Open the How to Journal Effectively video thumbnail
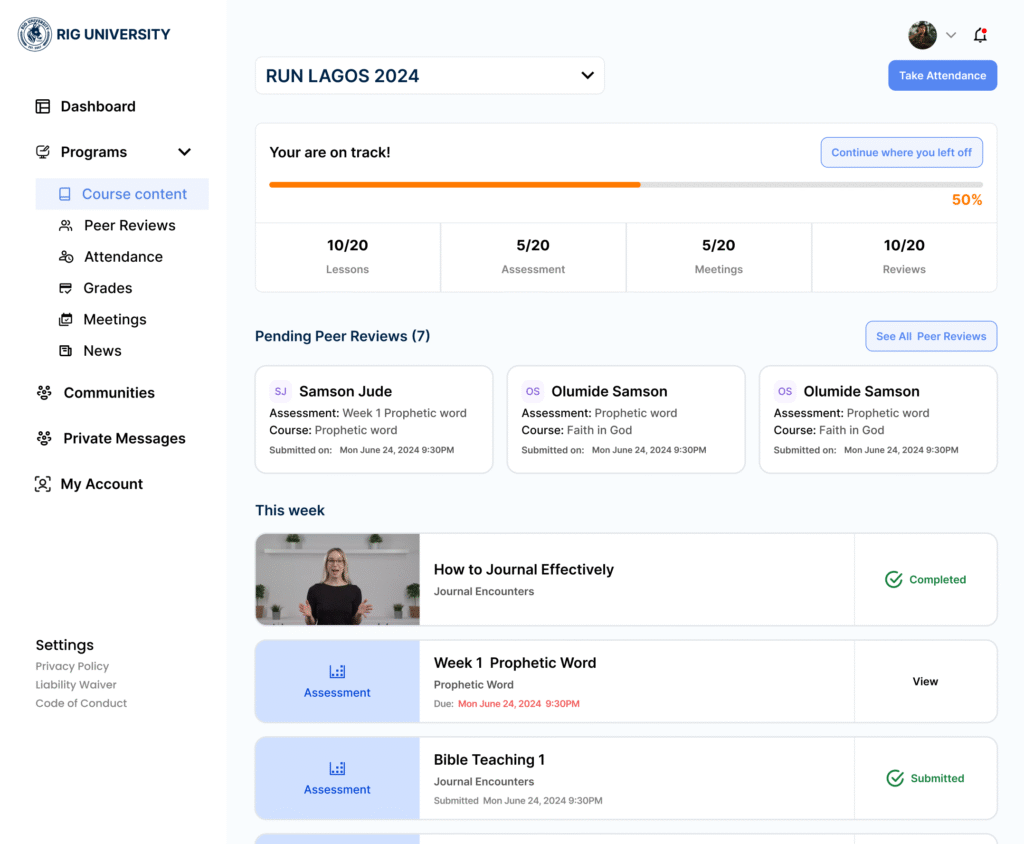 pyautogui.click(x=337, y=579)
